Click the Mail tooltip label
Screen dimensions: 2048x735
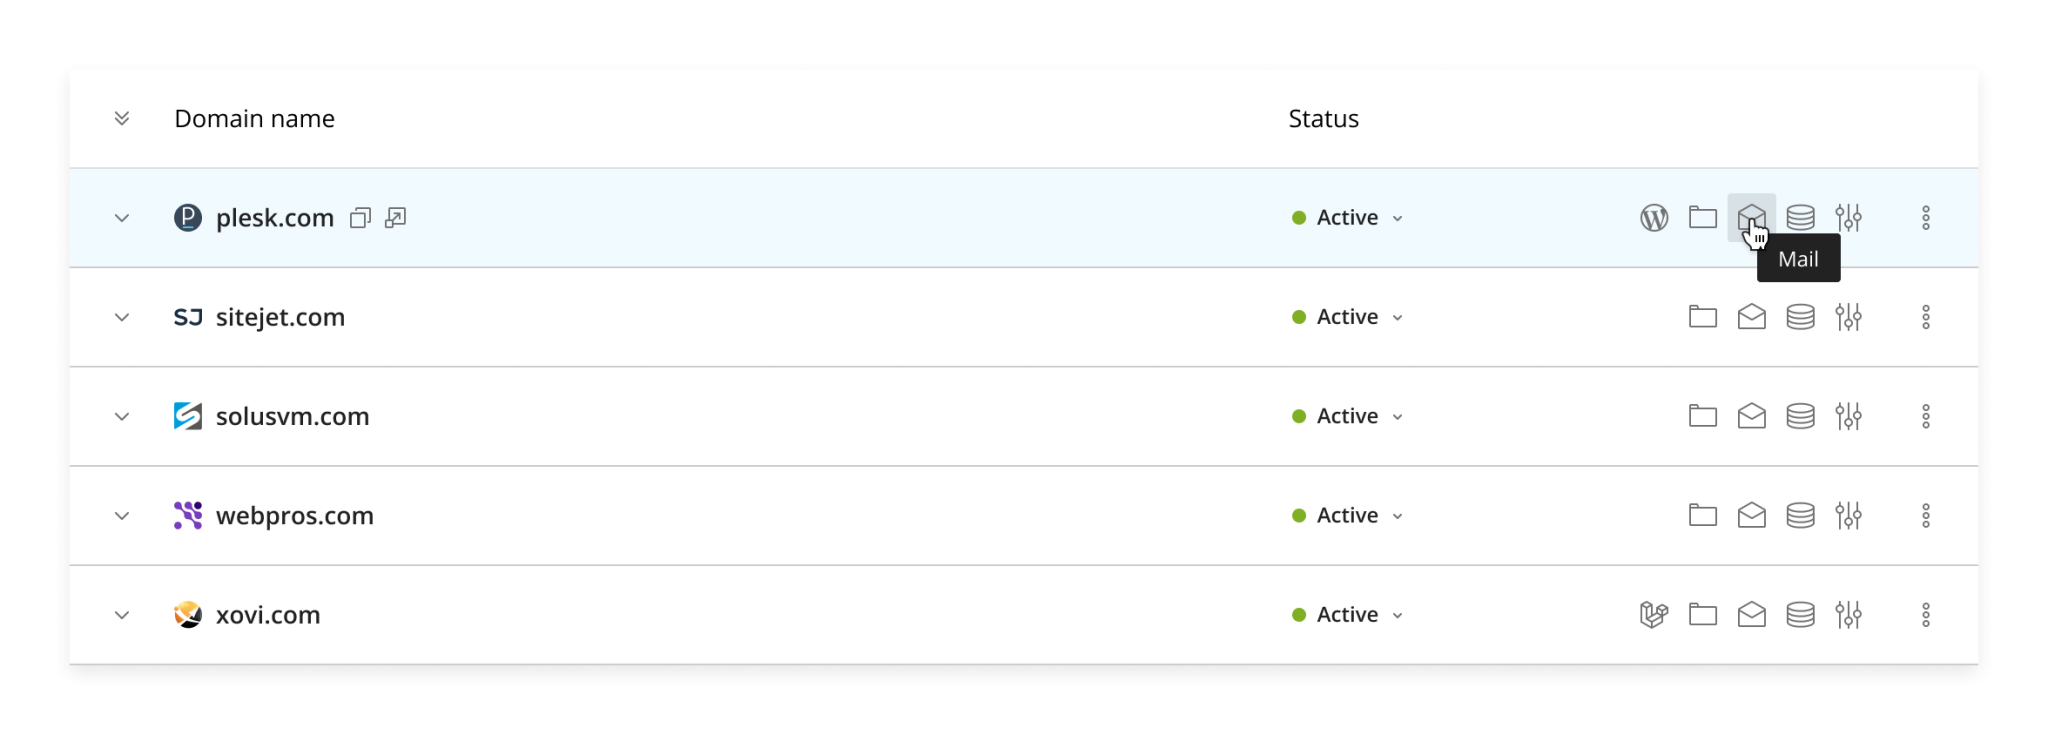point(1798,258)
